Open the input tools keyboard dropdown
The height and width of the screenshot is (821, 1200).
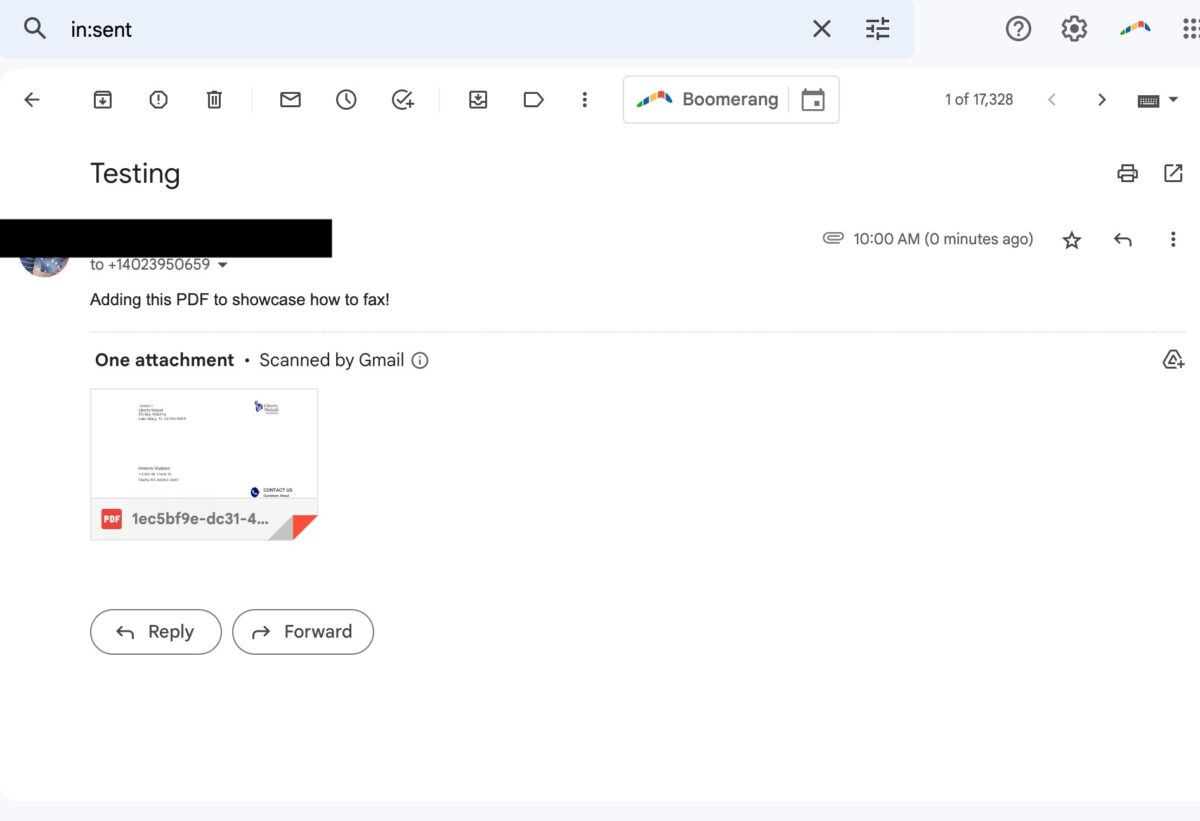1158,100
